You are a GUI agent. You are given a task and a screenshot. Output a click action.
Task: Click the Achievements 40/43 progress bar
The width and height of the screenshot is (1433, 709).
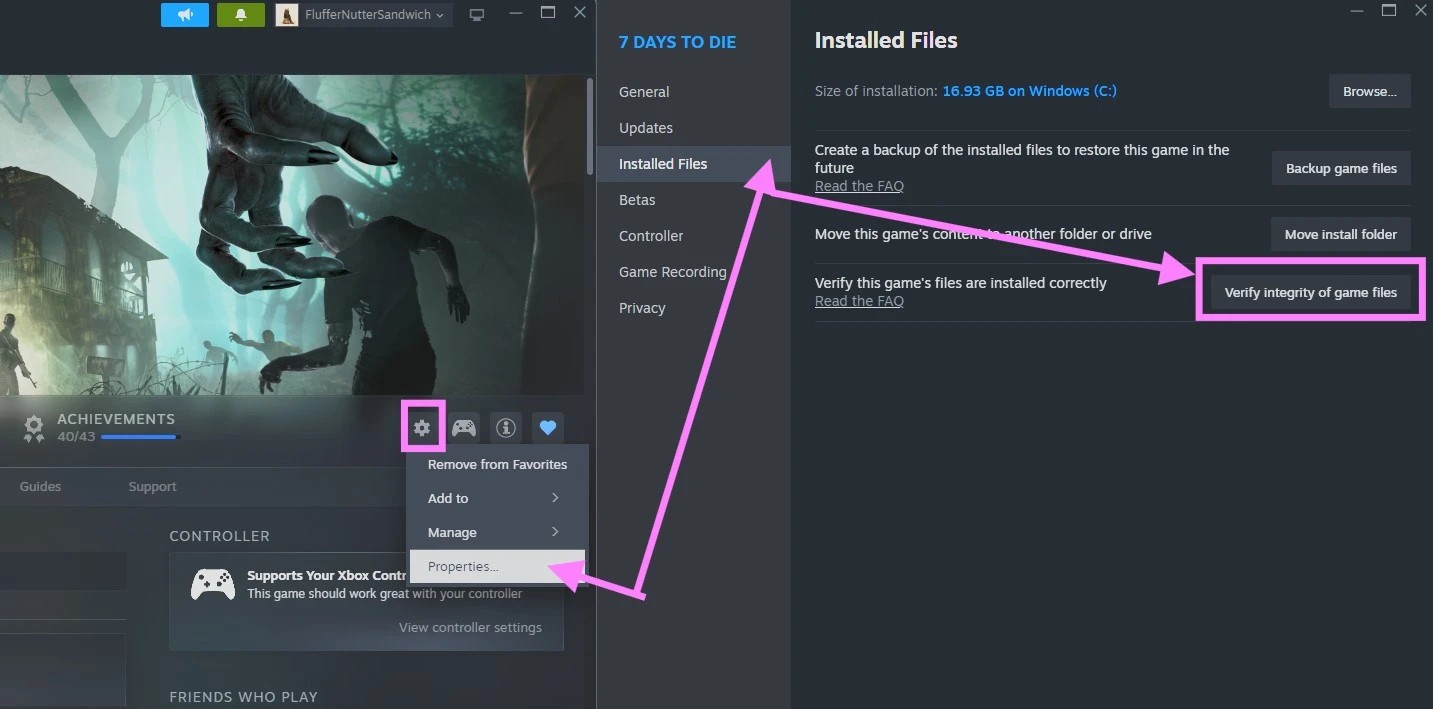(139, 437)
